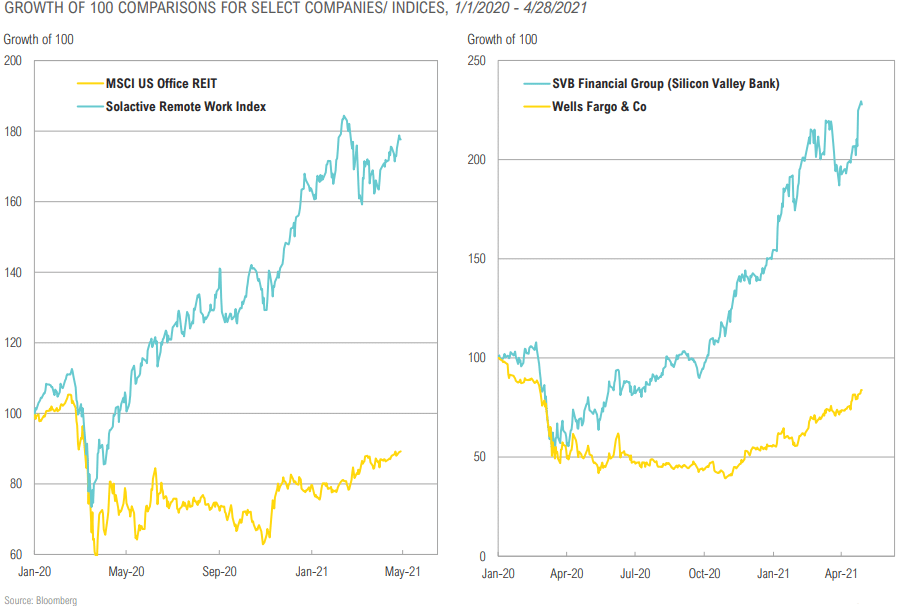Click the yellow MSCI legend line swatch
The width and height of the screenshot is (906, 609).
click(x=90, y=84)
